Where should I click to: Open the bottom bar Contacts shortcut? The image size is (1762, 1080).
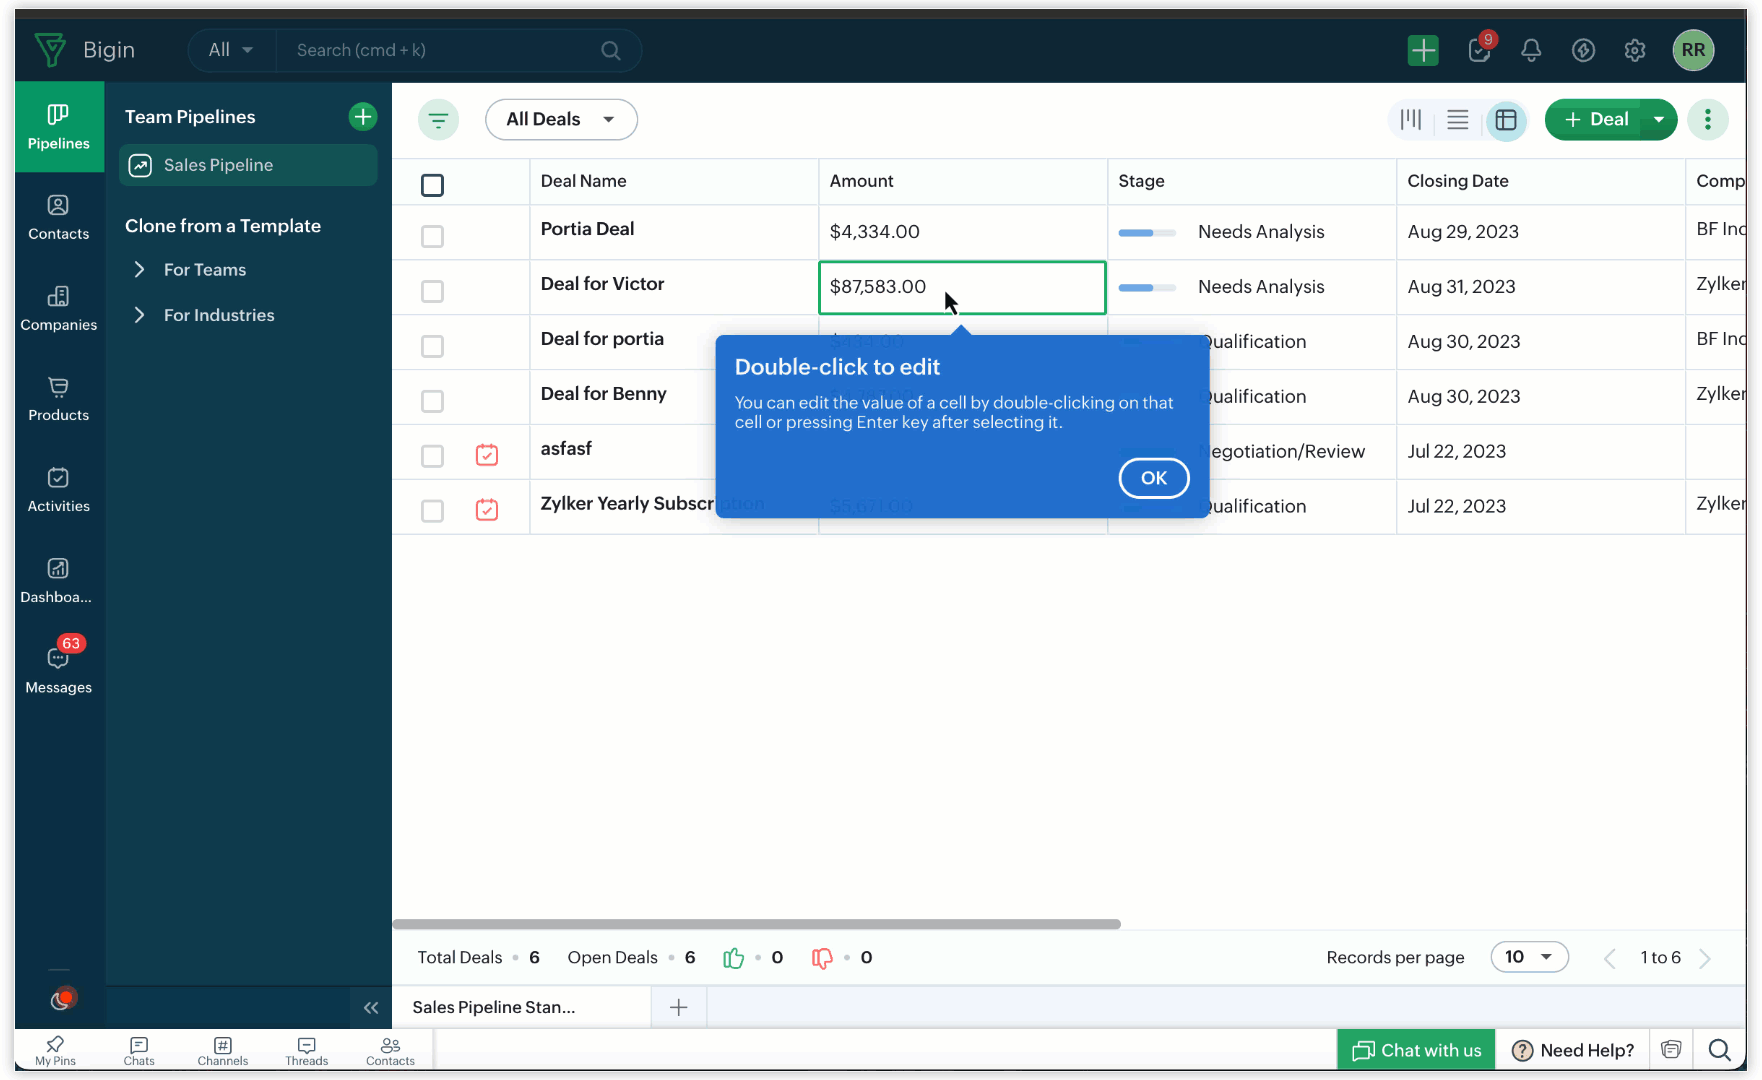coord(390,1051)
